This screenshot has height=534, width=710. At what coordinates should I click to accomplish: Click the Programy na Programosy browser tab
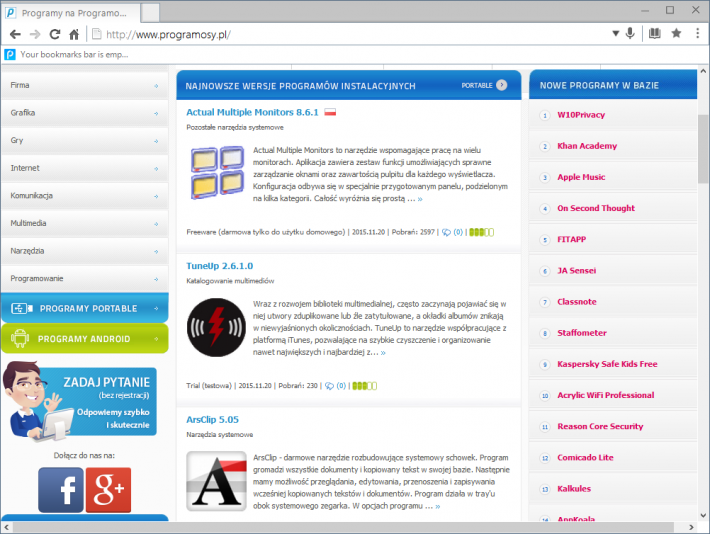[x=72, y=13]
